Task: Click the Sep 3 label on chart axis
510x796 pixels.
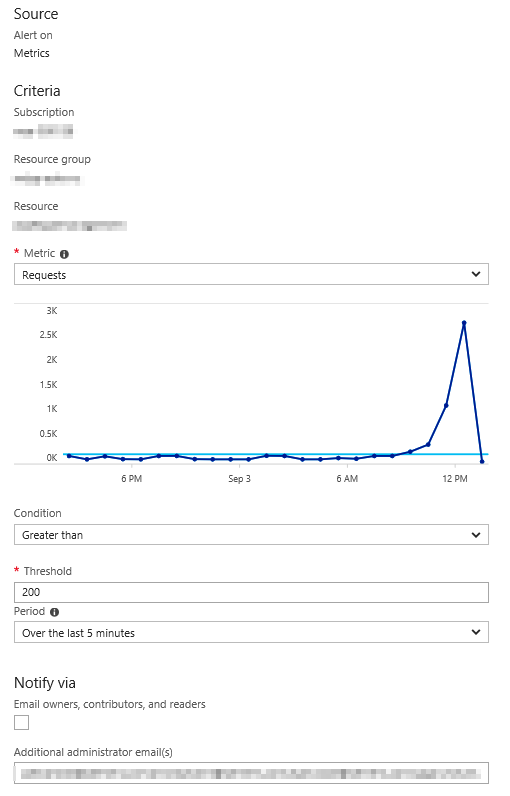Action: point(240,479)
